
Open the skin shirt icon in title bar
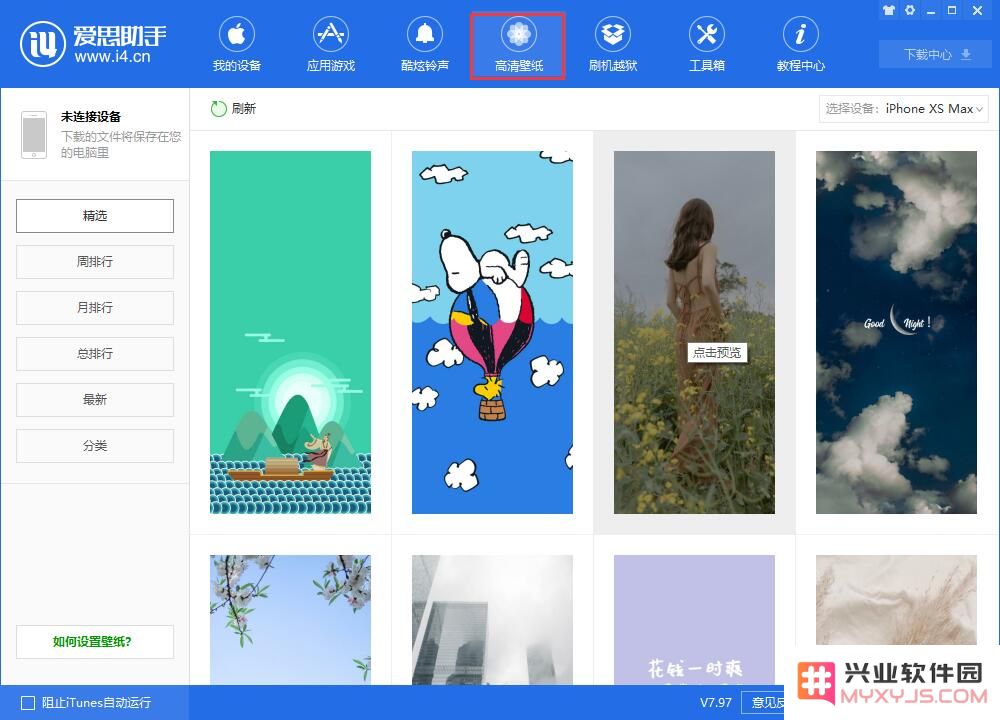coord(888,10)
